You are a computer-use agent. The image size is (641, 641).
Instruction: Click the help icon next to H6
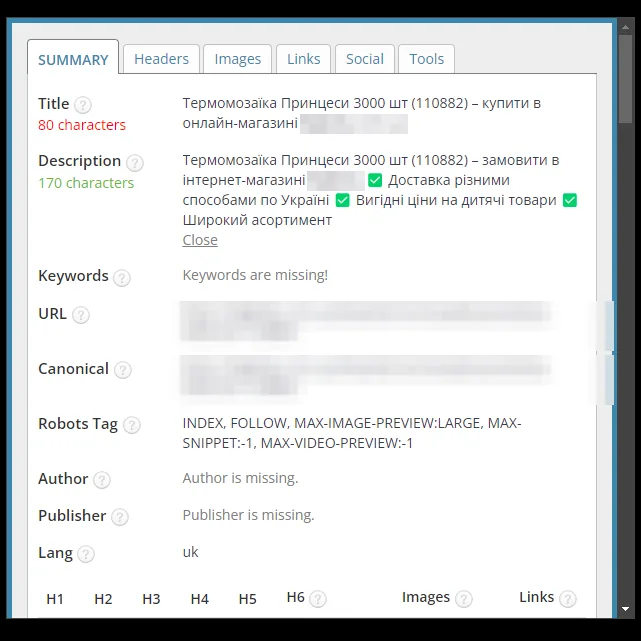pos(318,599)
